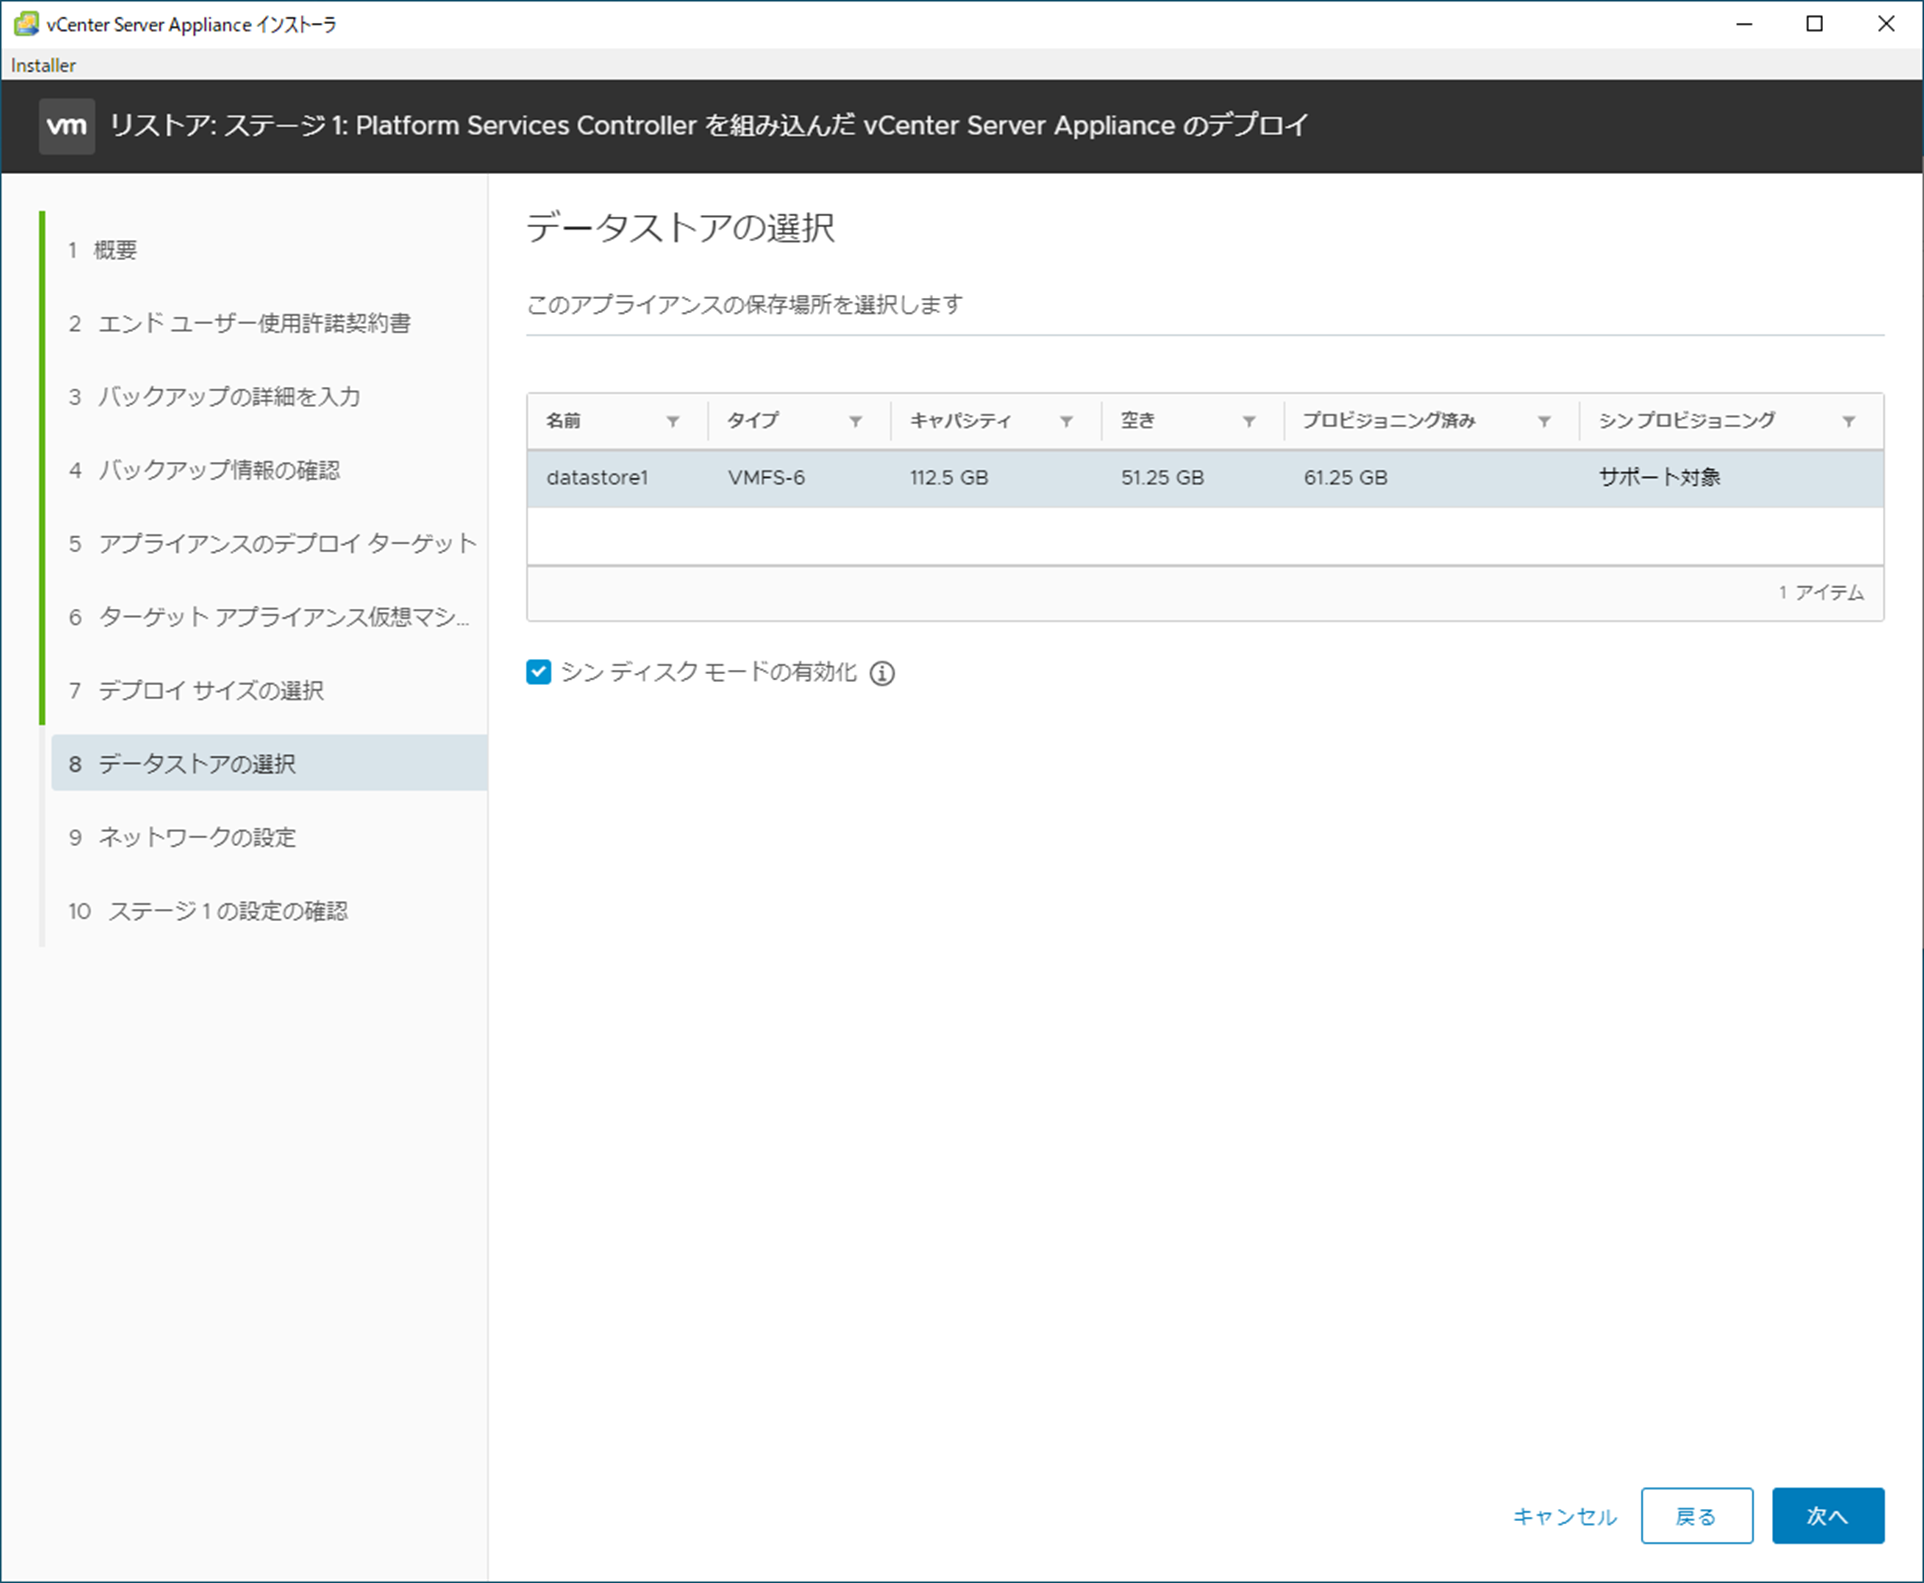Viewport: 1924px width, 1583px height.
Task: Click the thin disk mode info icon
Action: pos(882,673)
